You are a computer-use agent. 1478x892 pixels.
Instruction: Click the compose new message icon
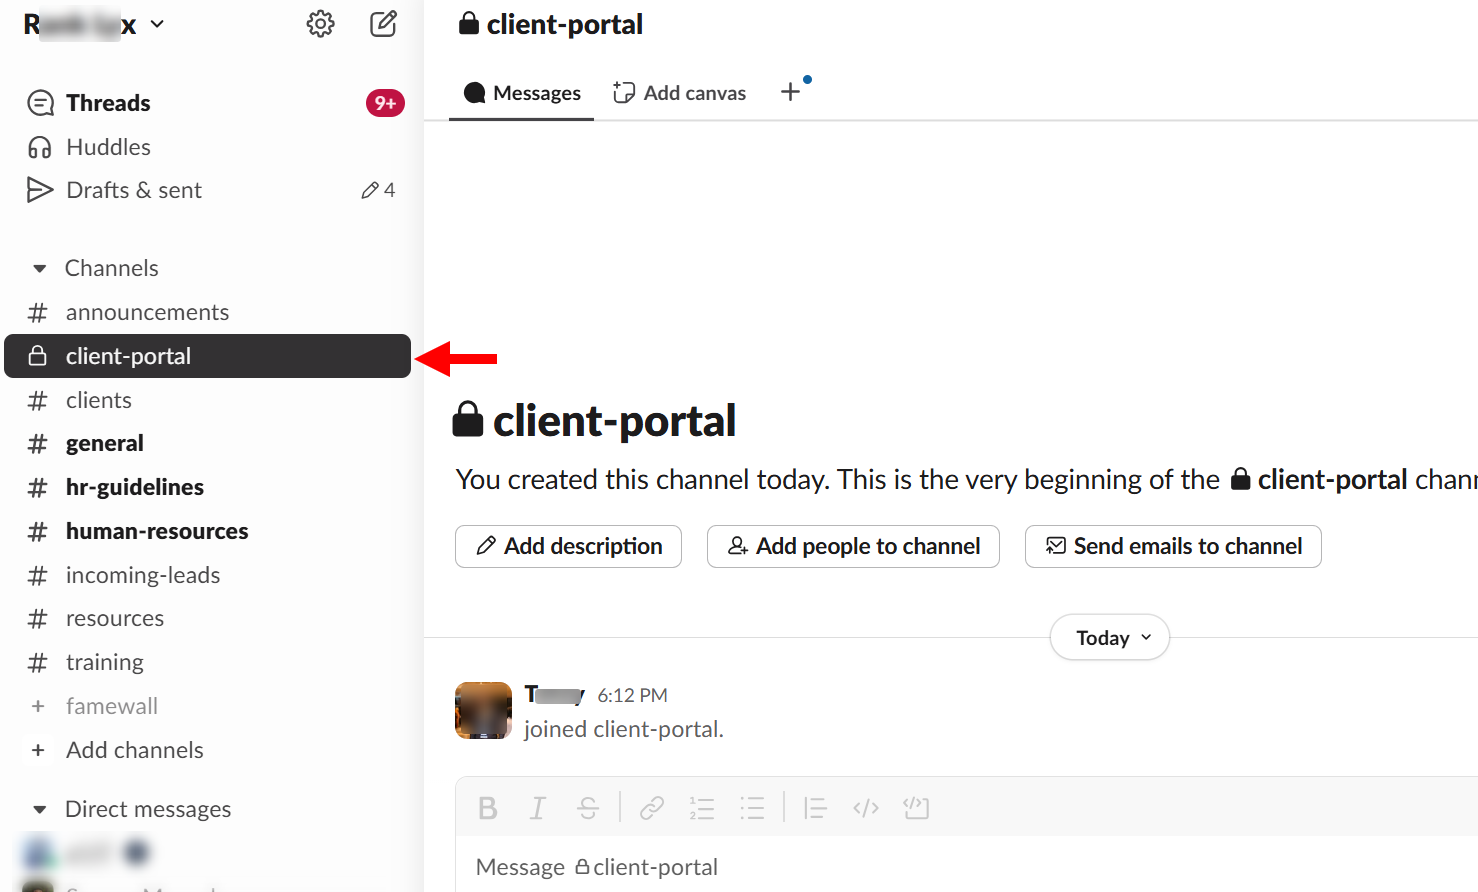pos(383,24)
